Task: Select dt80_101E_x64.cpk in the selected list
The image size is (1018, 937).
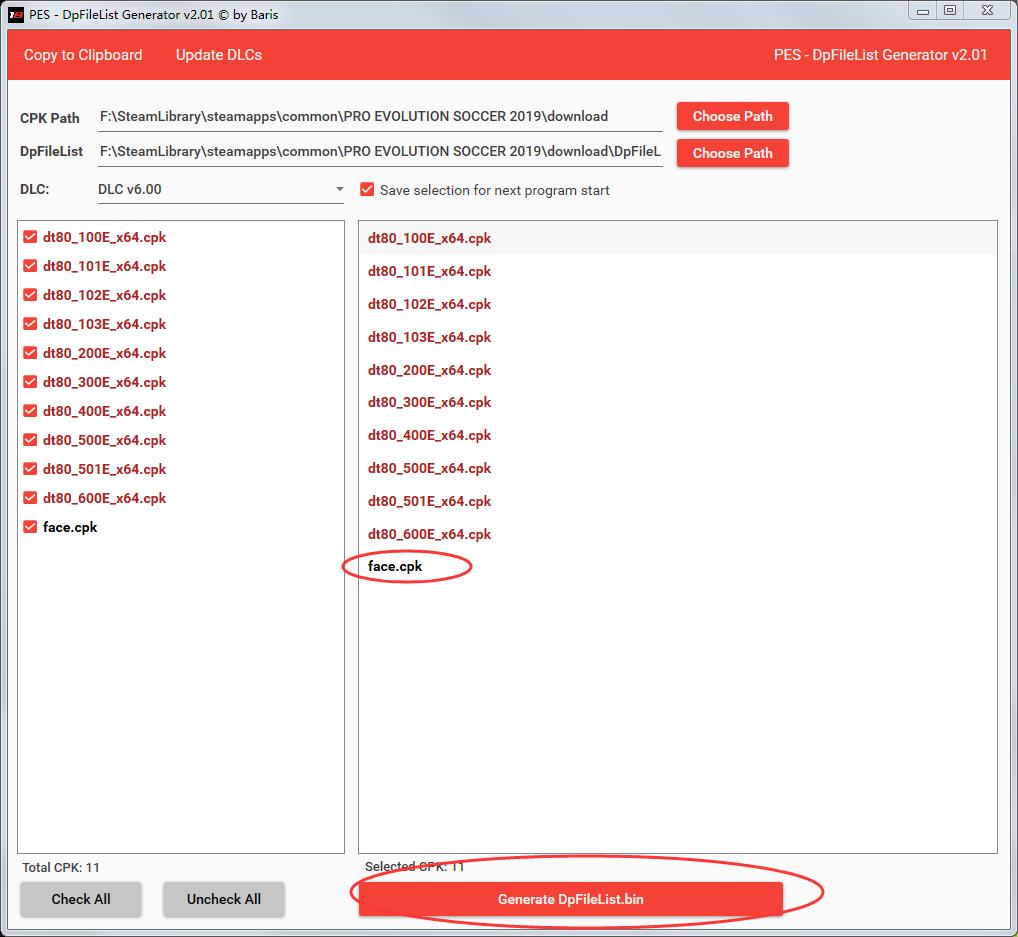Action: coord(678,271)
